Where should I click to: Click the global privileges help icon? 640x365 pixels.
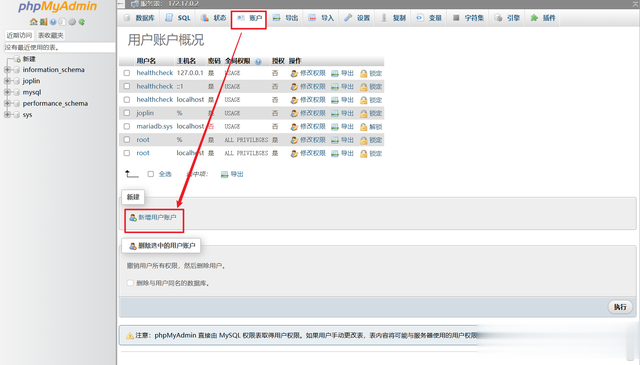click(x=258, y=62)
